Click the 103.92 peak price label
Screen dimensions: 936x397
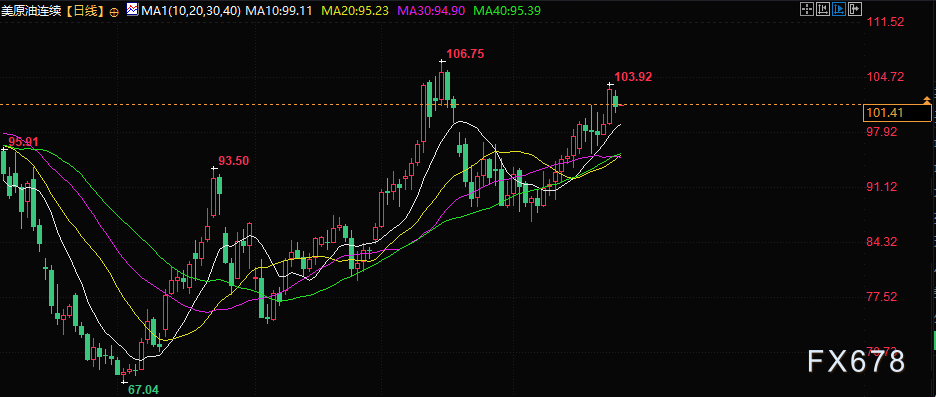pyautogui.click(x=633, y=76)
